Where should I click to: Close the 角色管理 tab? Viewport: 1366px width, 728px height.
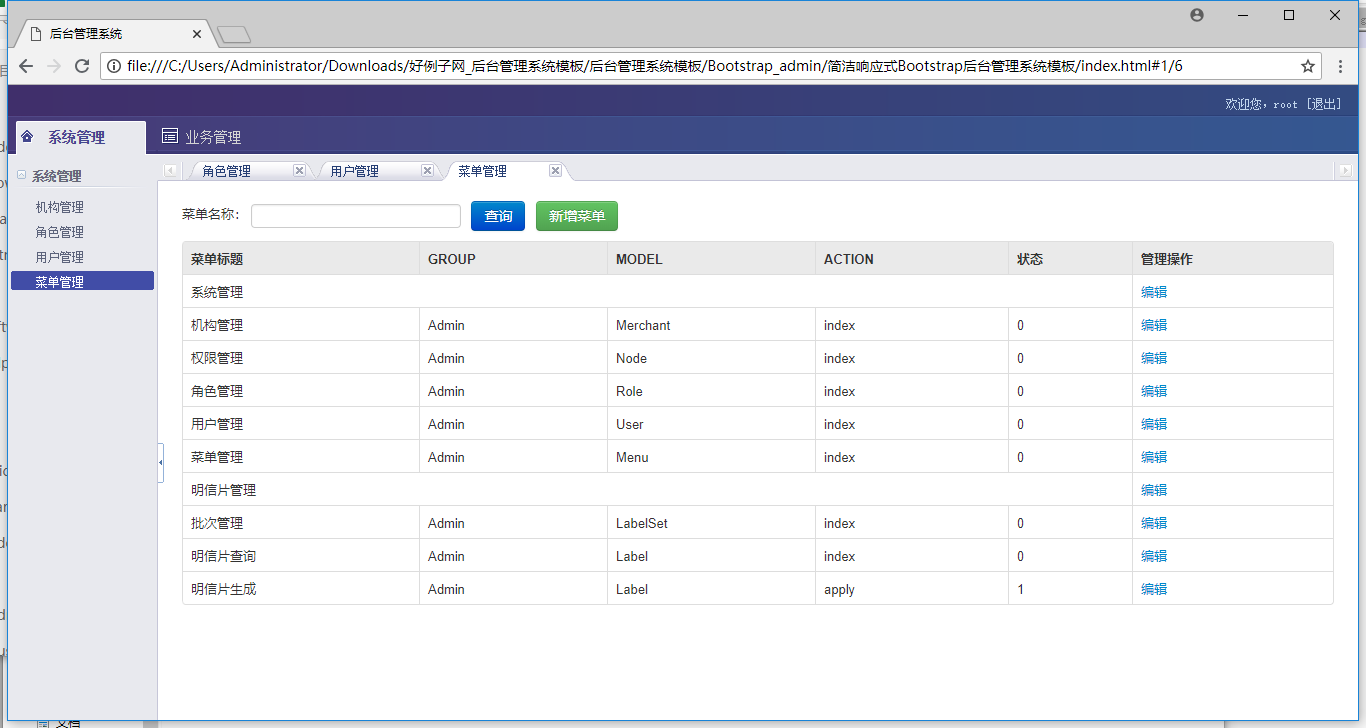click(x=299, y=171)
